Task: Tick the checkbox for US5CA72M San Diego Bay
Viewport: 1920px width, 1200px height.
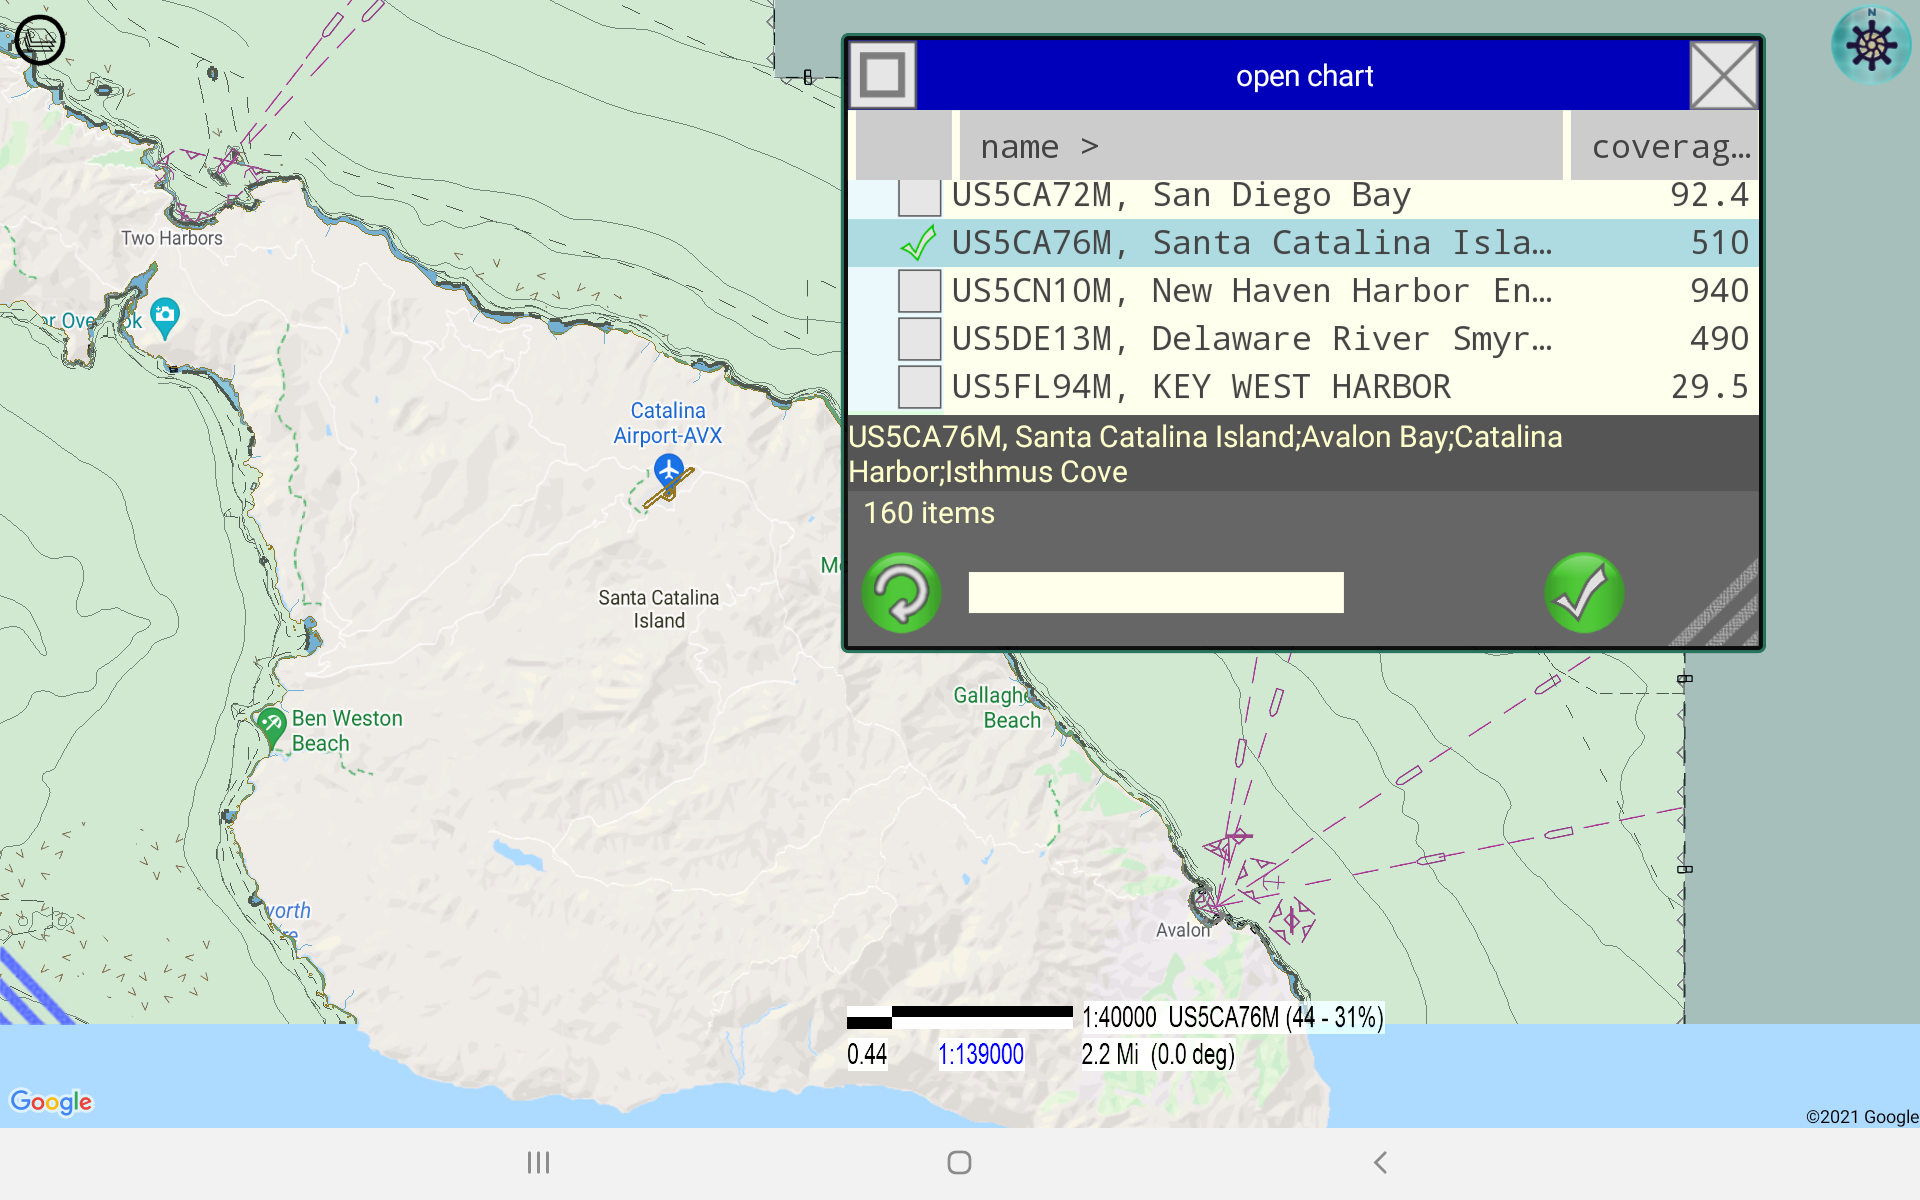Action: click(919, 197)
